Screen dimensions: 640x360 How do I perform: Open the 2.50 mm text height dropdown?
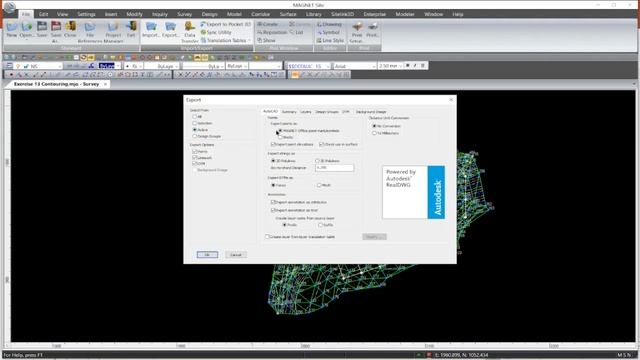[400, 66]
